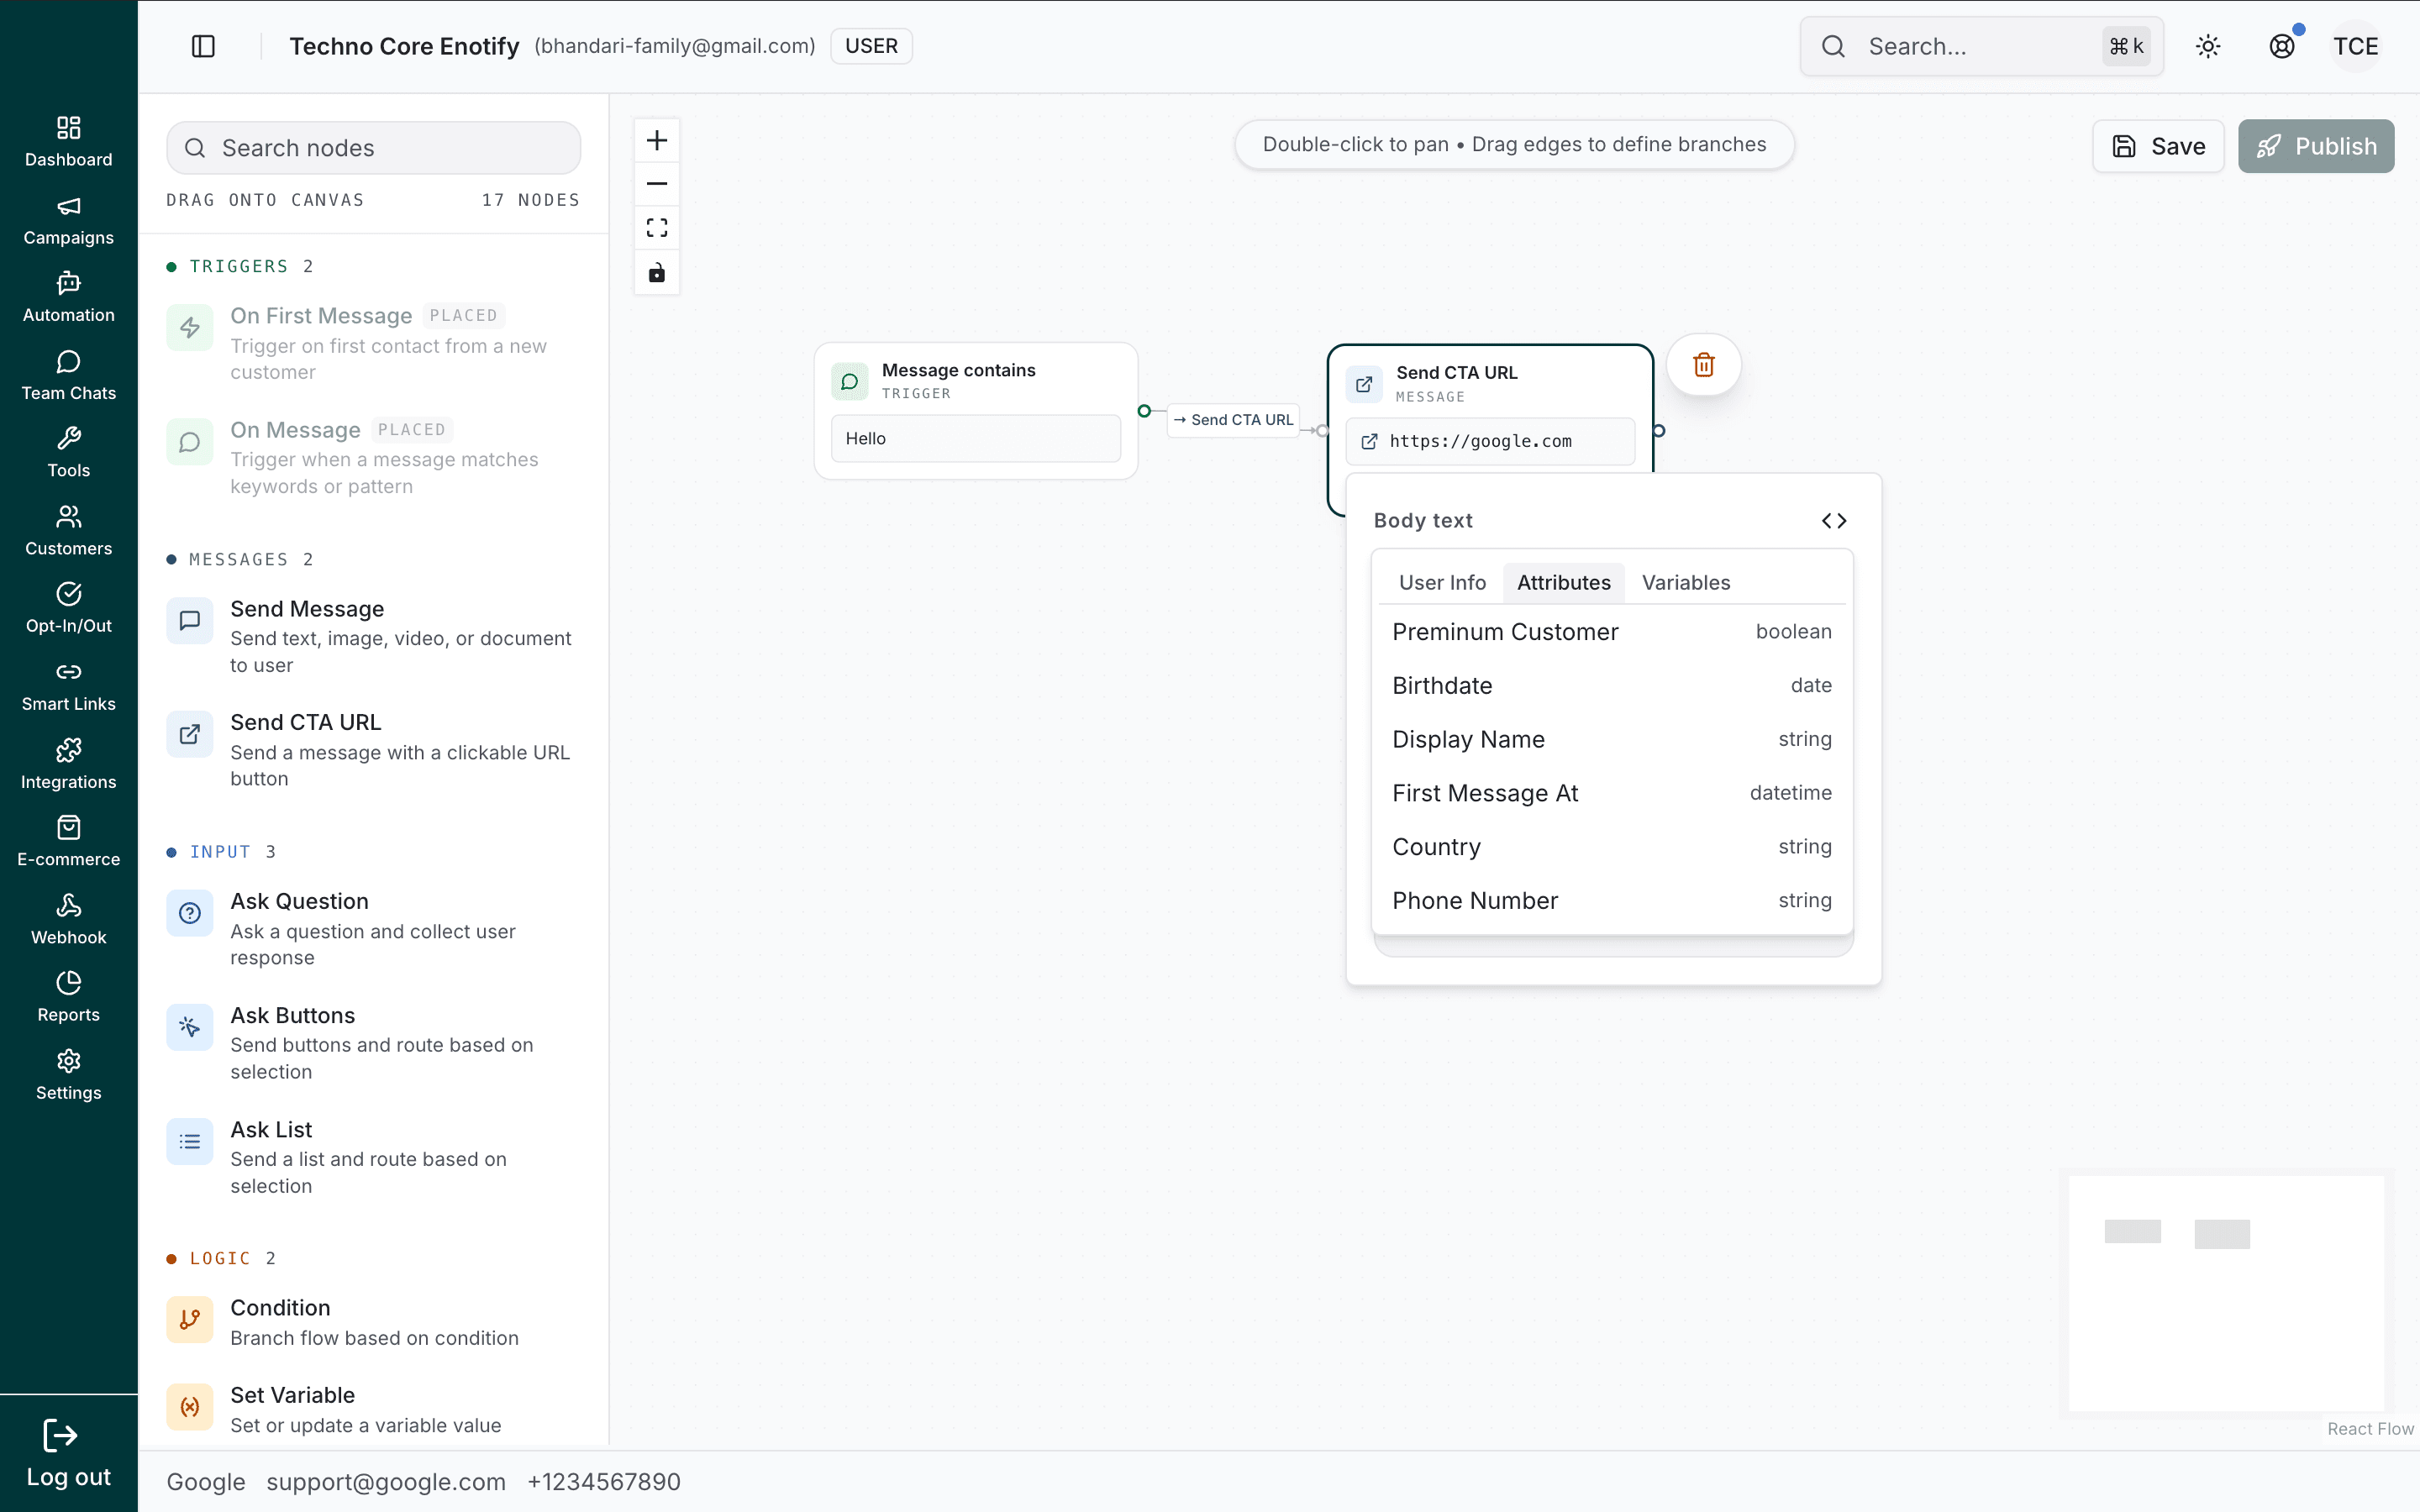2420x1512 pixels.
Task: Select Send CTA URL in node list
Action: pyautogui.click(x=373, y=750)
